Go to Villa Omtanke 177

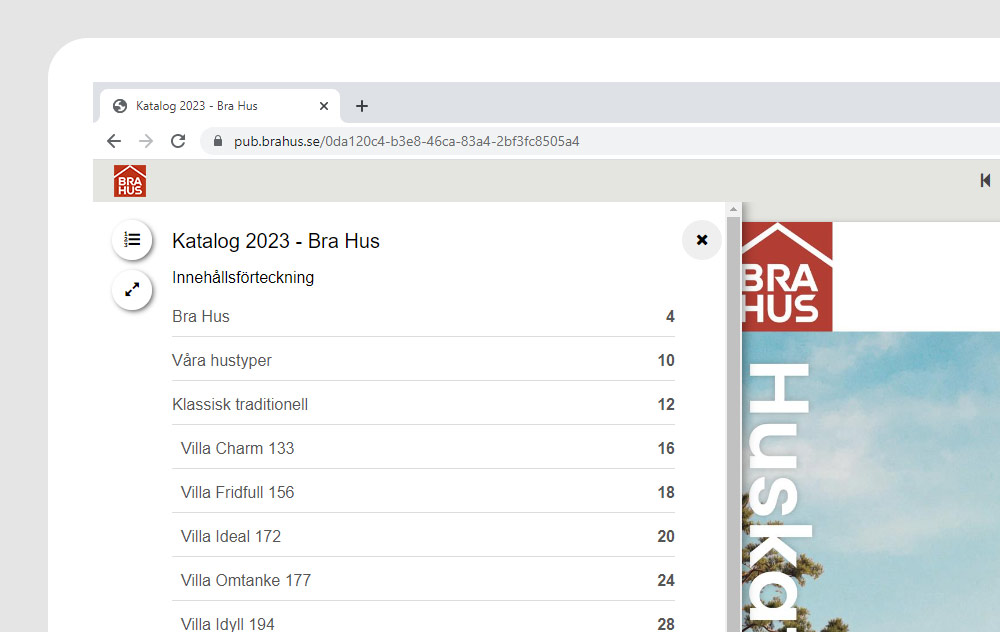click(423, 580)
